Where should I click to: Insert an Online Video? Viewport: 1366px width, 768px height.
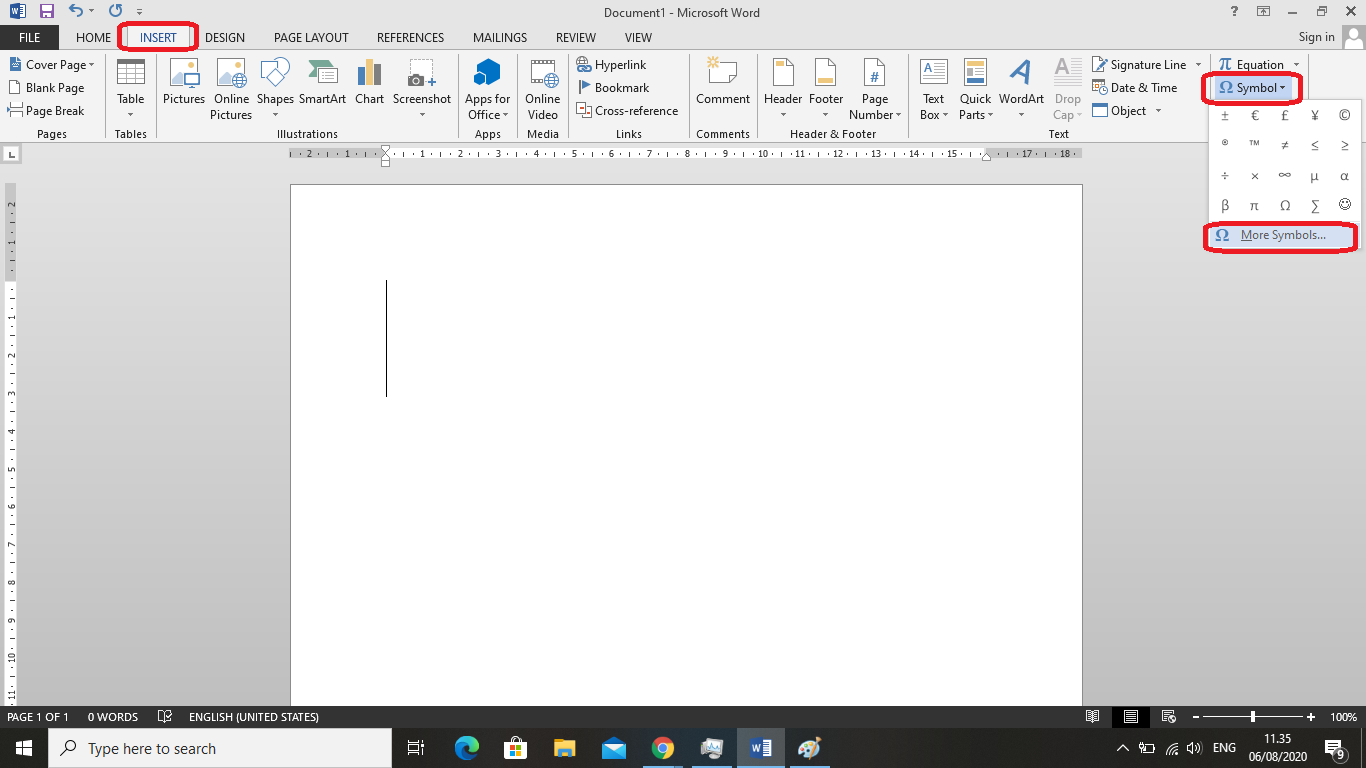543,89
